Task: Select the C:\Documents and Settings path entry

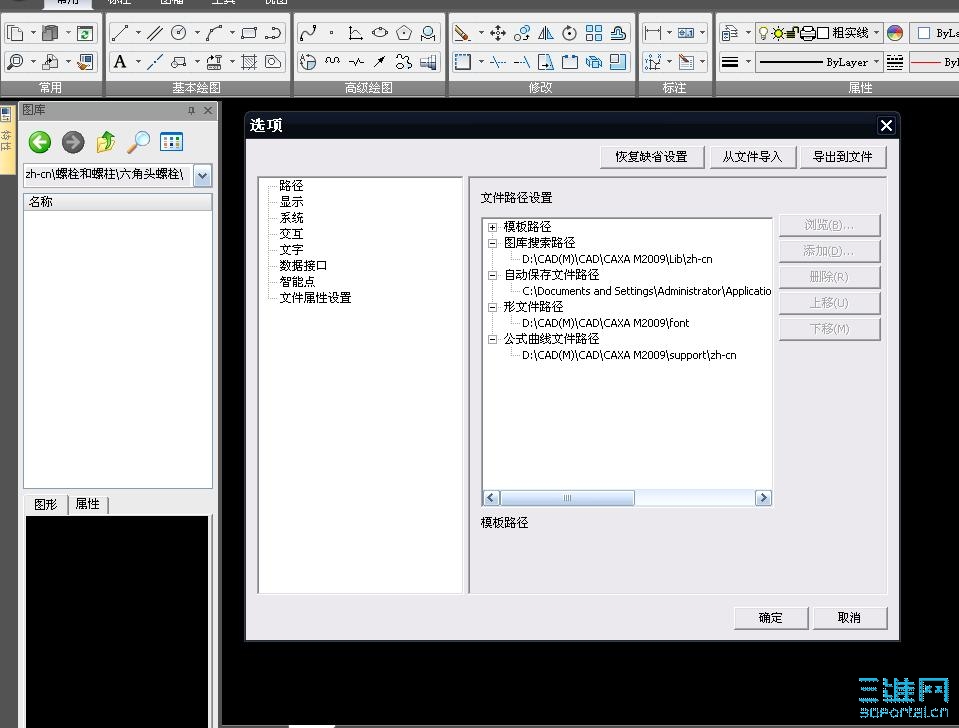Action: coord(646,291)
